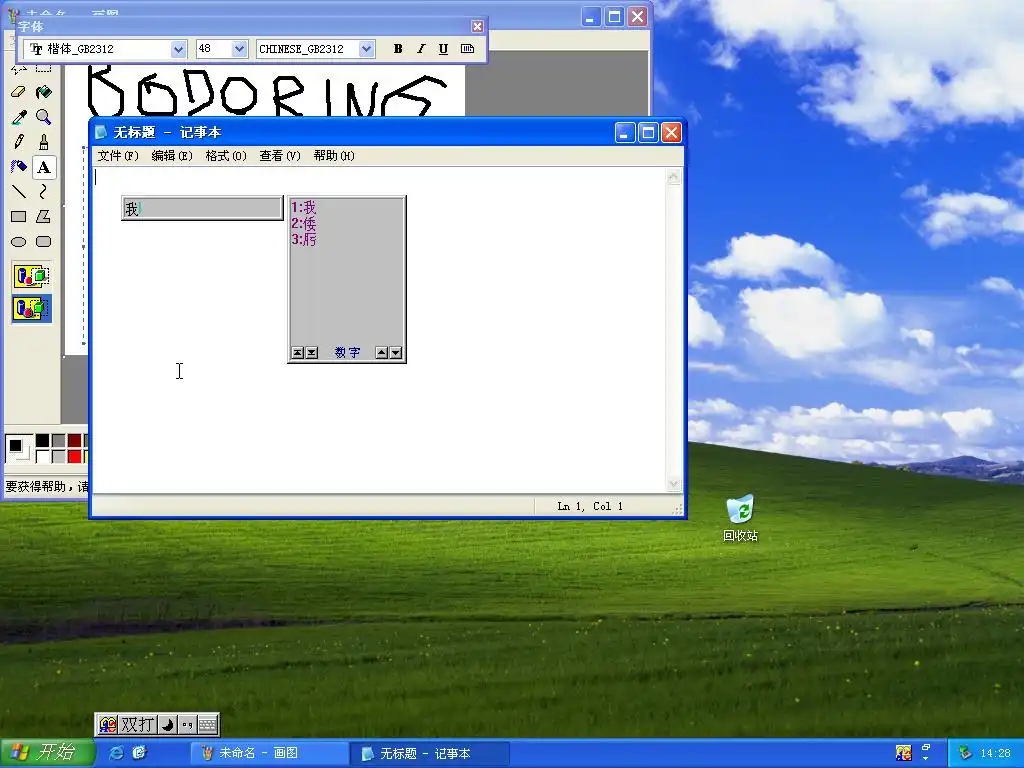Click the second Quick Launch icon

pyautogui.click(x=139, y=753)
